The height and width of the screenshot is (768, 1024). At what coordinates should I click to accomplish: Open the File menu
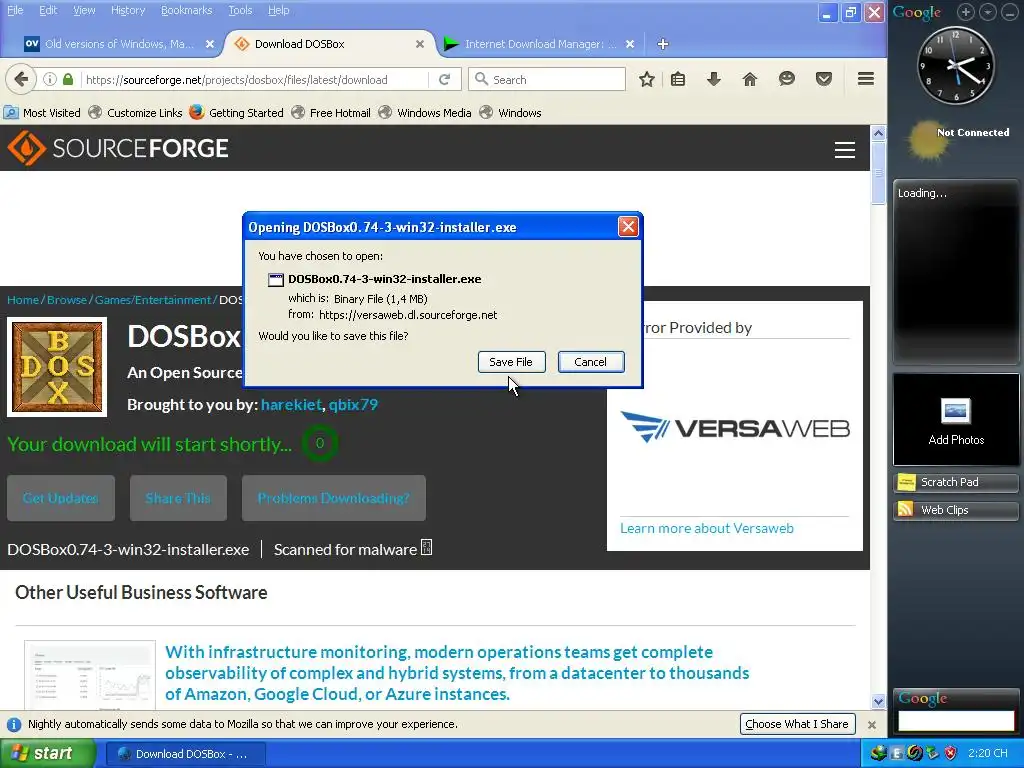pyautogui.click(x=15, y=10)
